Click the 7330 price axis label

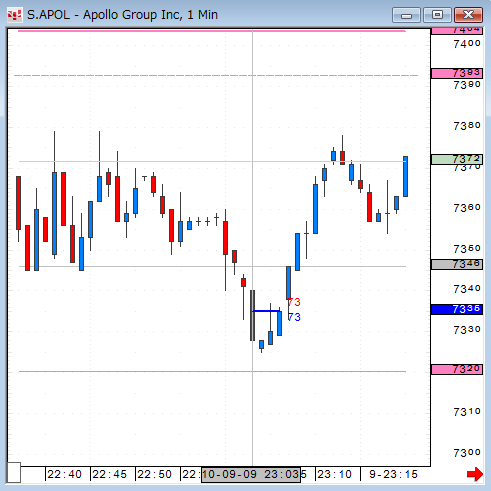tap(467, 330)
